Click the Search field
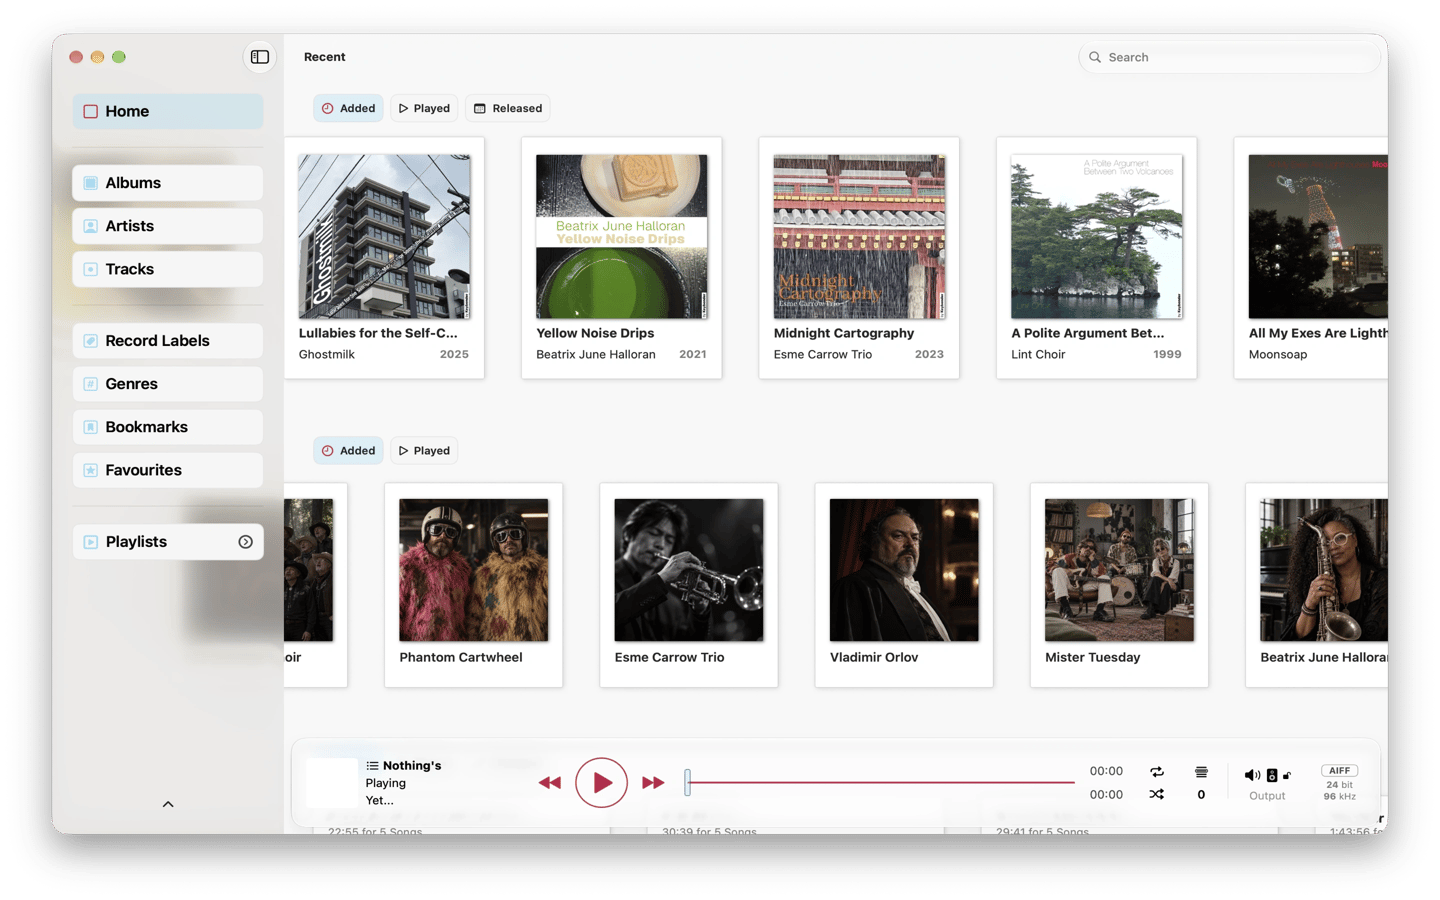This screenshot has width=1440, height=900. 1230,57
